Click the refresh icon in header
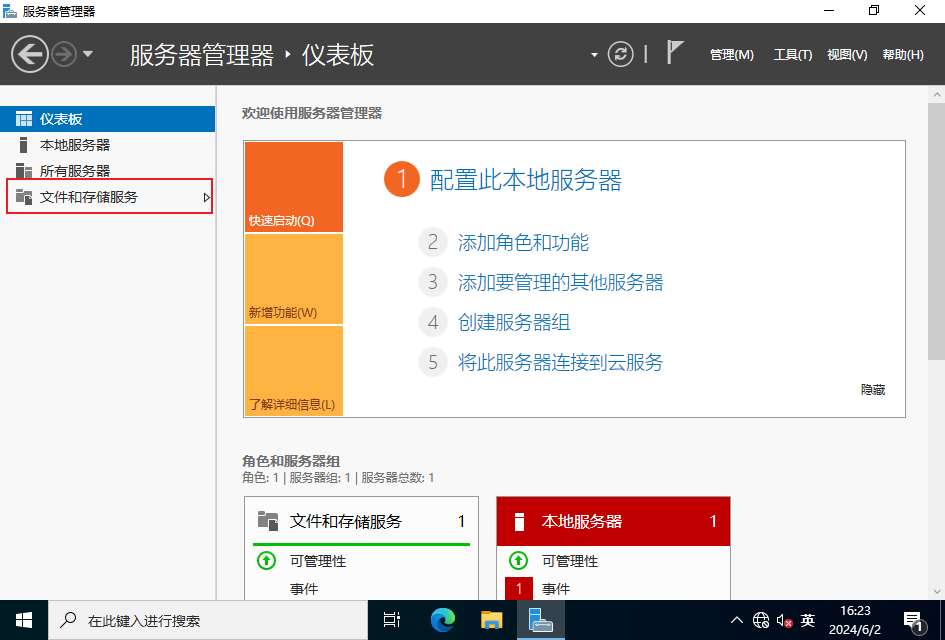The width and height of the screenshot is (945, 640). point(621,54)
